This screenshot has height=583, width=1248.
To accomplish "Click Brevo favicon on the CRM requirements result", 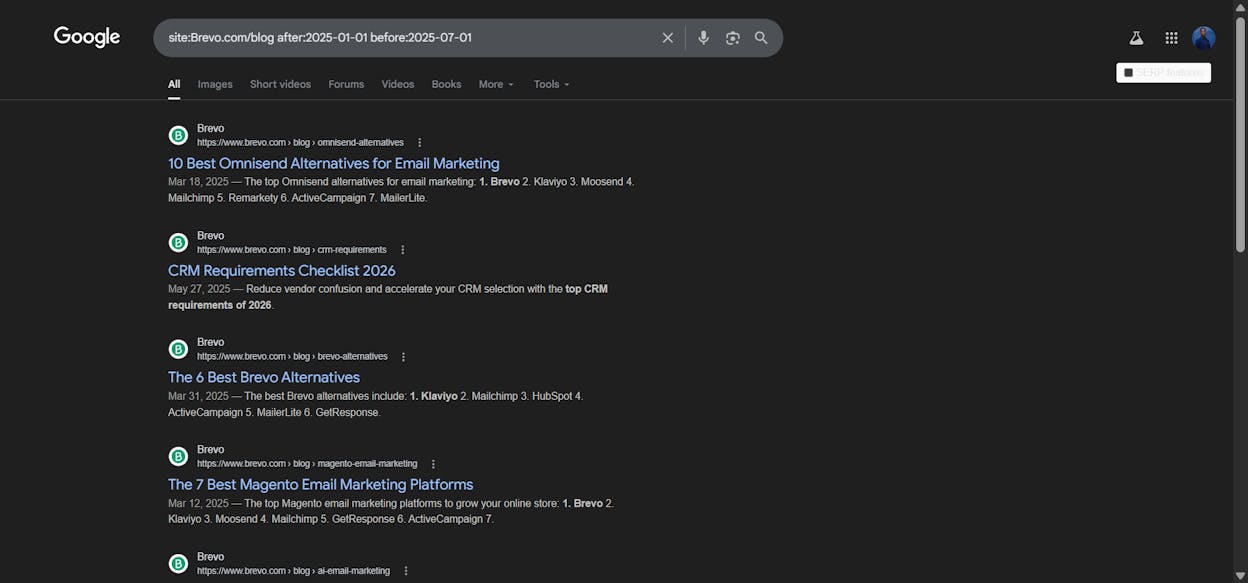I will [178, 242].
